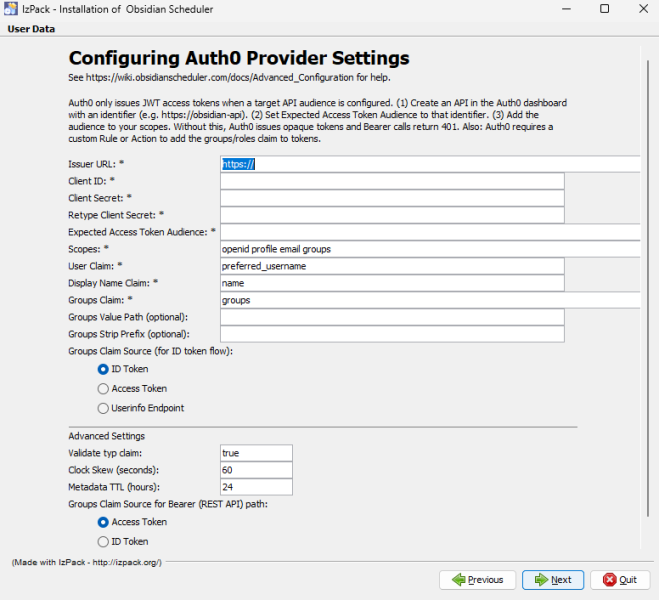The image size is (659, 600).
Task: Click the Validate typ claim field
Action: (x=256, y=453)
